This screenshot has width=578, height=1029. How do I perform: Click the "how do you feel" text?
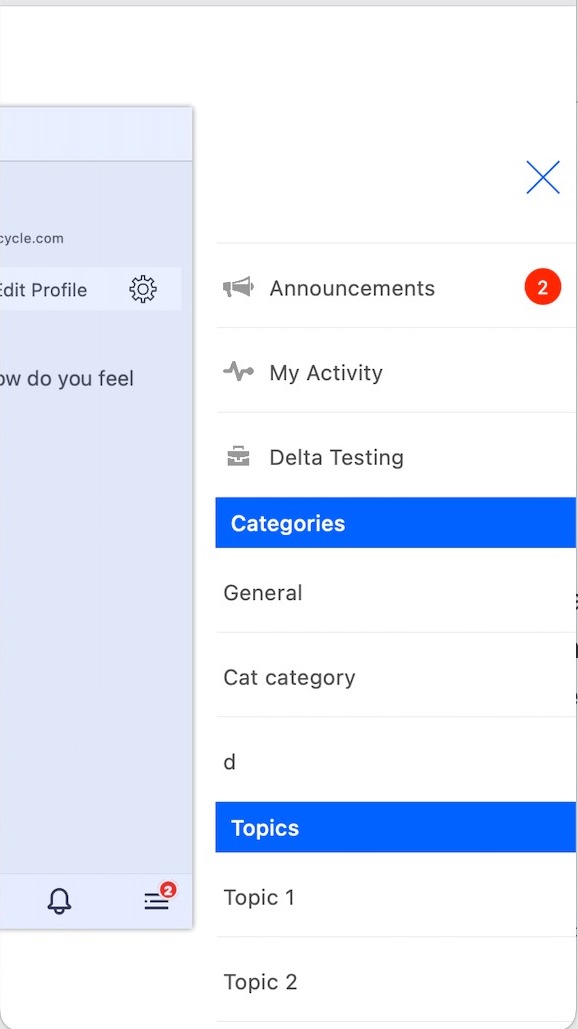coord(67,379)
